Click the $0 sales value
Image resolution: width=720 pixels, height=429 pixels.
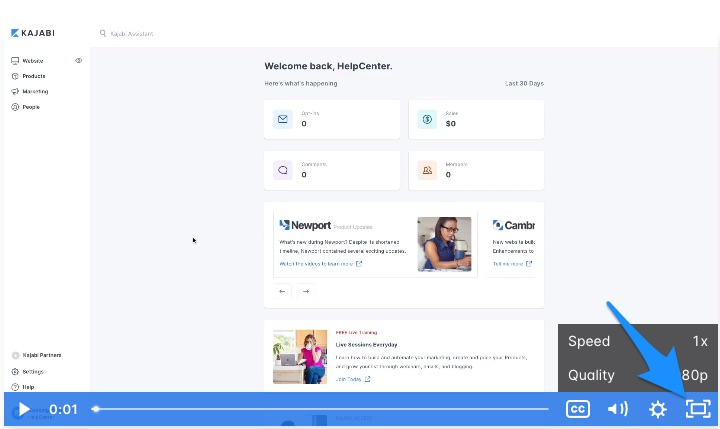[450, 124]
